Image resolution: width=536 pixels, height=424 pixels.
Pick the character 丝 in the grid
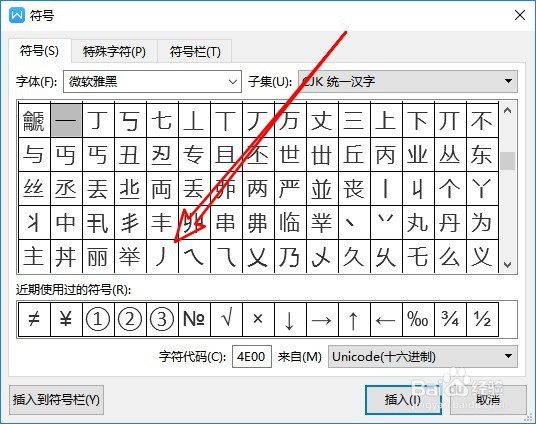34,188
